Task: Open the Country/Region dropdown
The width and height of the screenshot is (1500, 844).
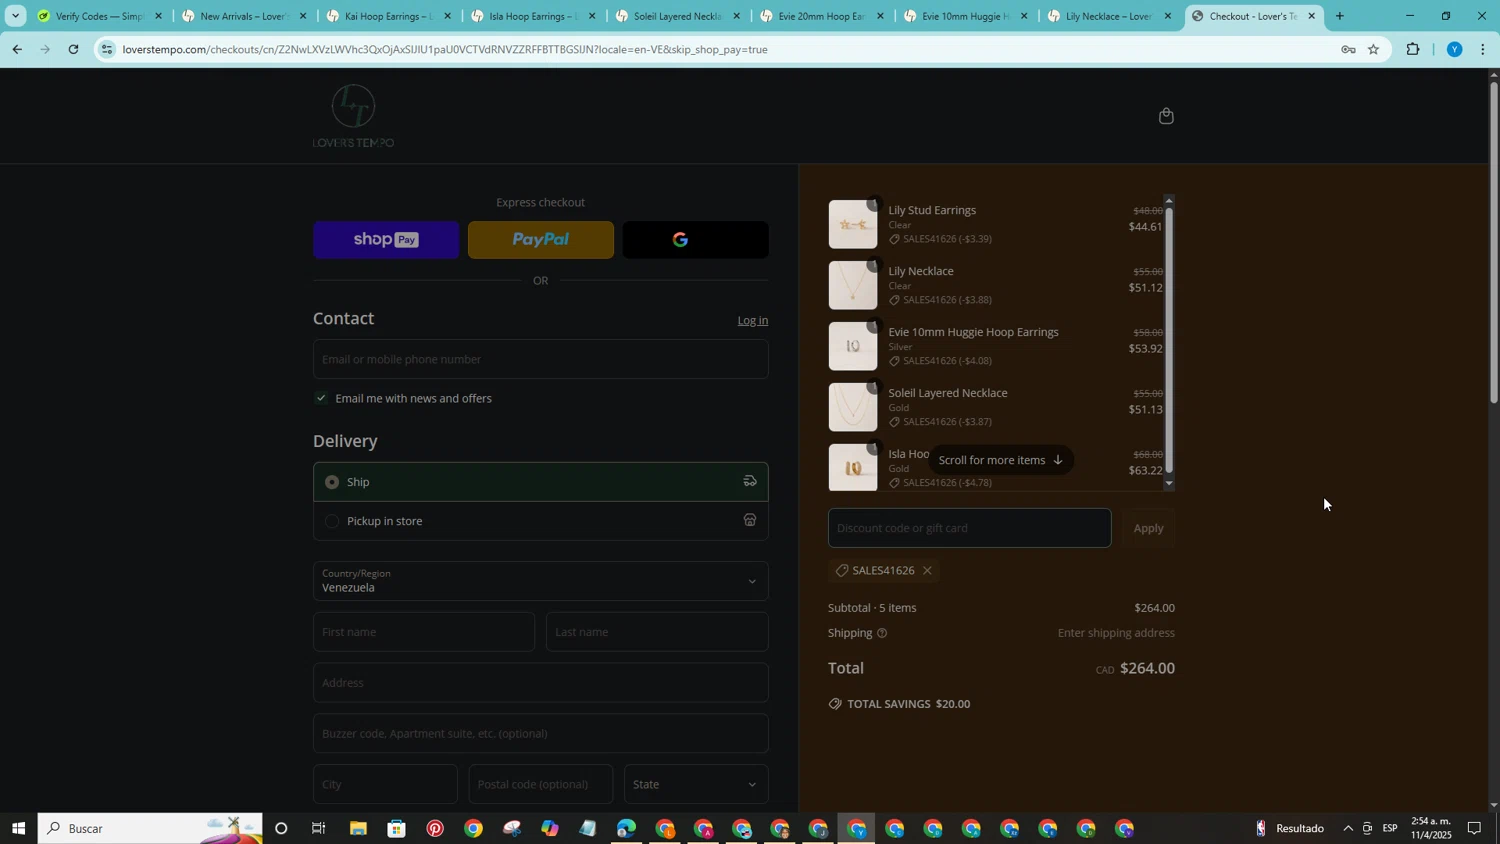Action: point(541,581)
